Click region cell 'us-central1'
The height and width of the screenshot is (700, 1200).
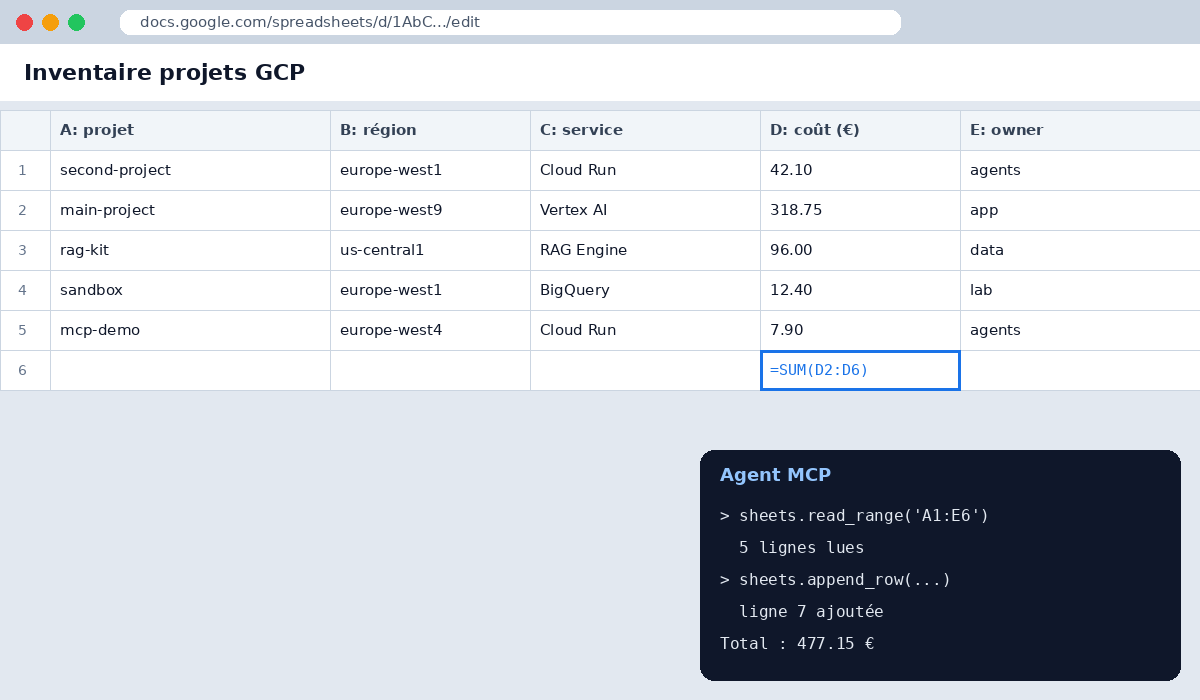[430, 250]
